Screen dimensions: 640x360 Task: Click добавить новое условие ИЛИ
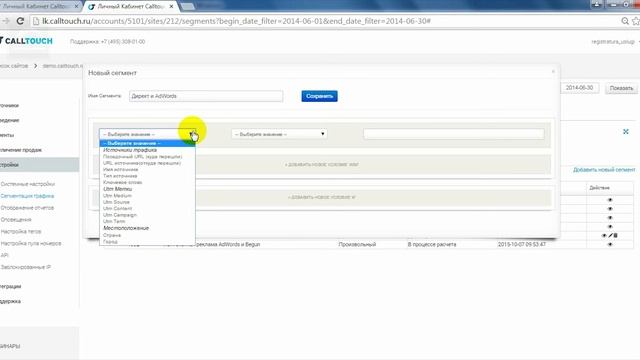point(322,164)
